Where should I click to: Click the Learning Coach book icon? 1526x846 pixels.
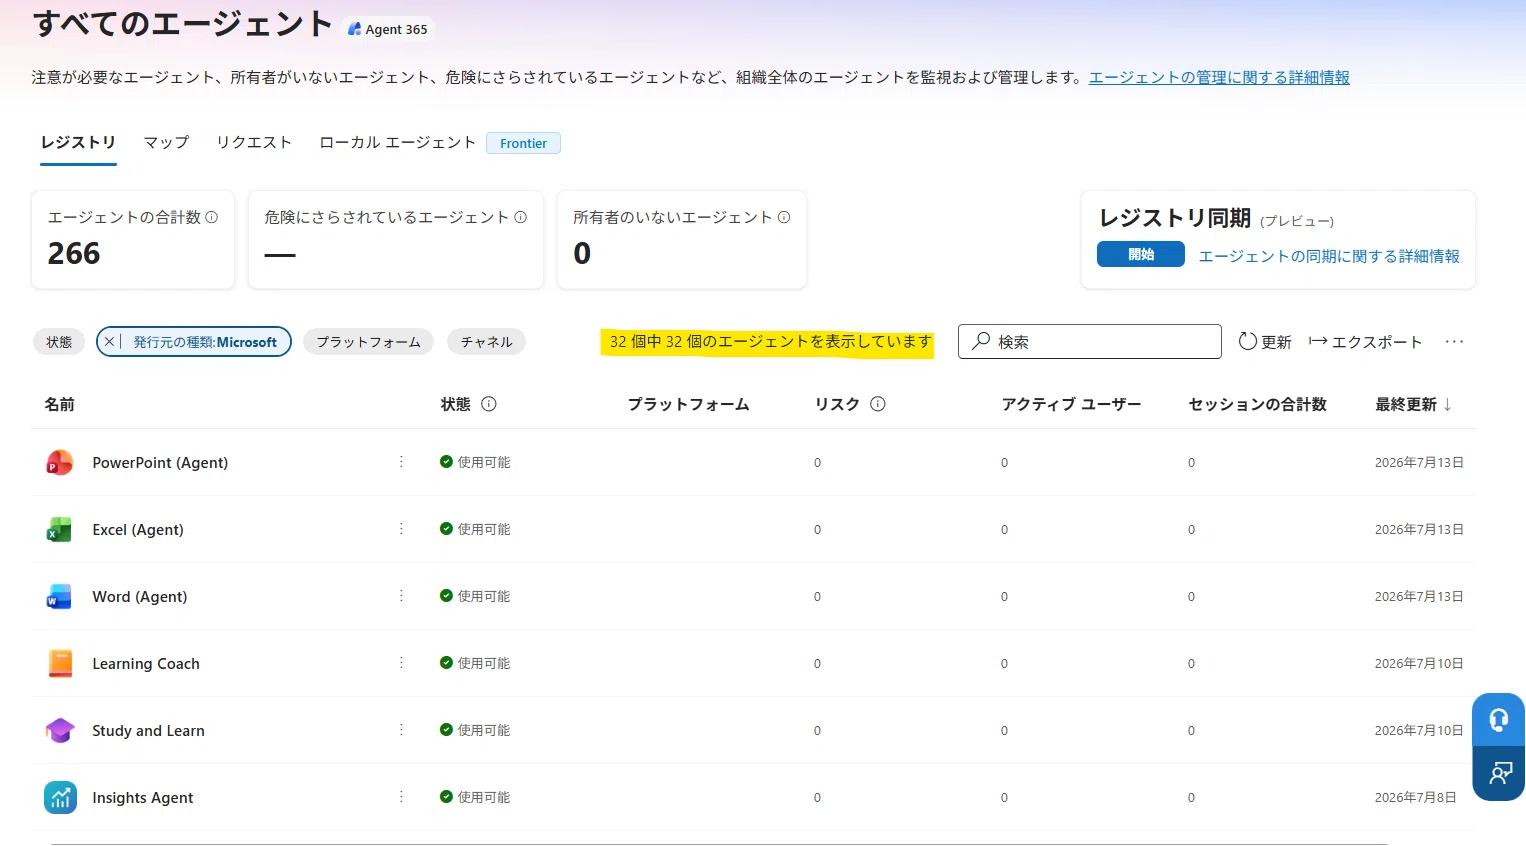[x=60, y=664]
